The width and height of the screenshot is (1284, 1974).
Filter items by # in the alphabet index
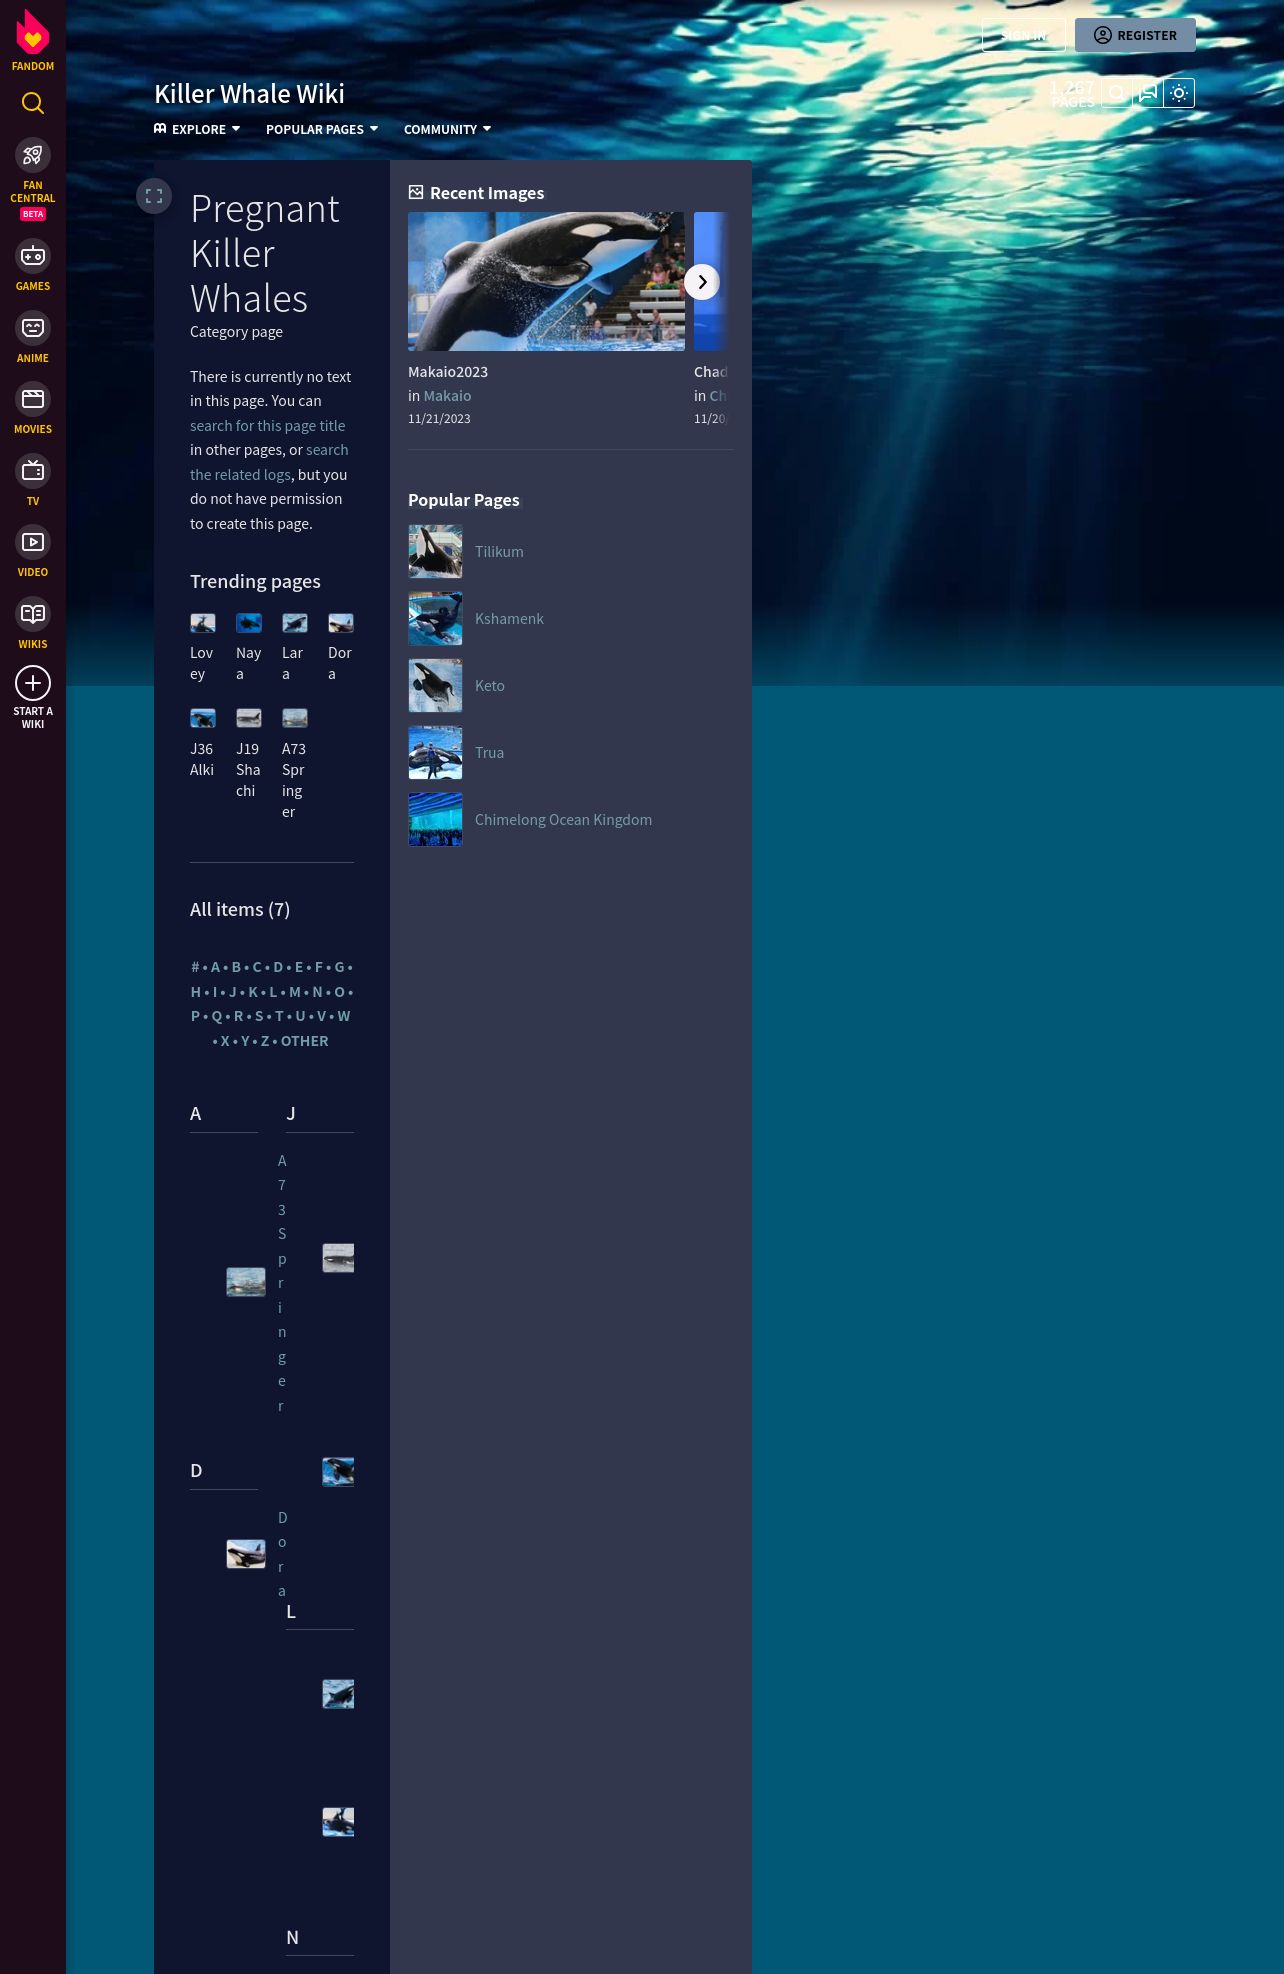point(195,967)
